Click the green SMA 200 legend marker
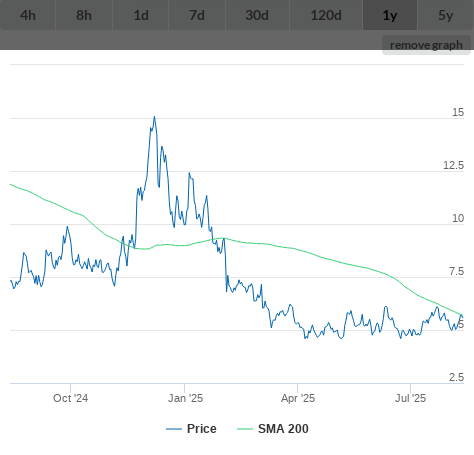Screen dimensions: 474x455 pyautogui.click(x=245, y=429)
